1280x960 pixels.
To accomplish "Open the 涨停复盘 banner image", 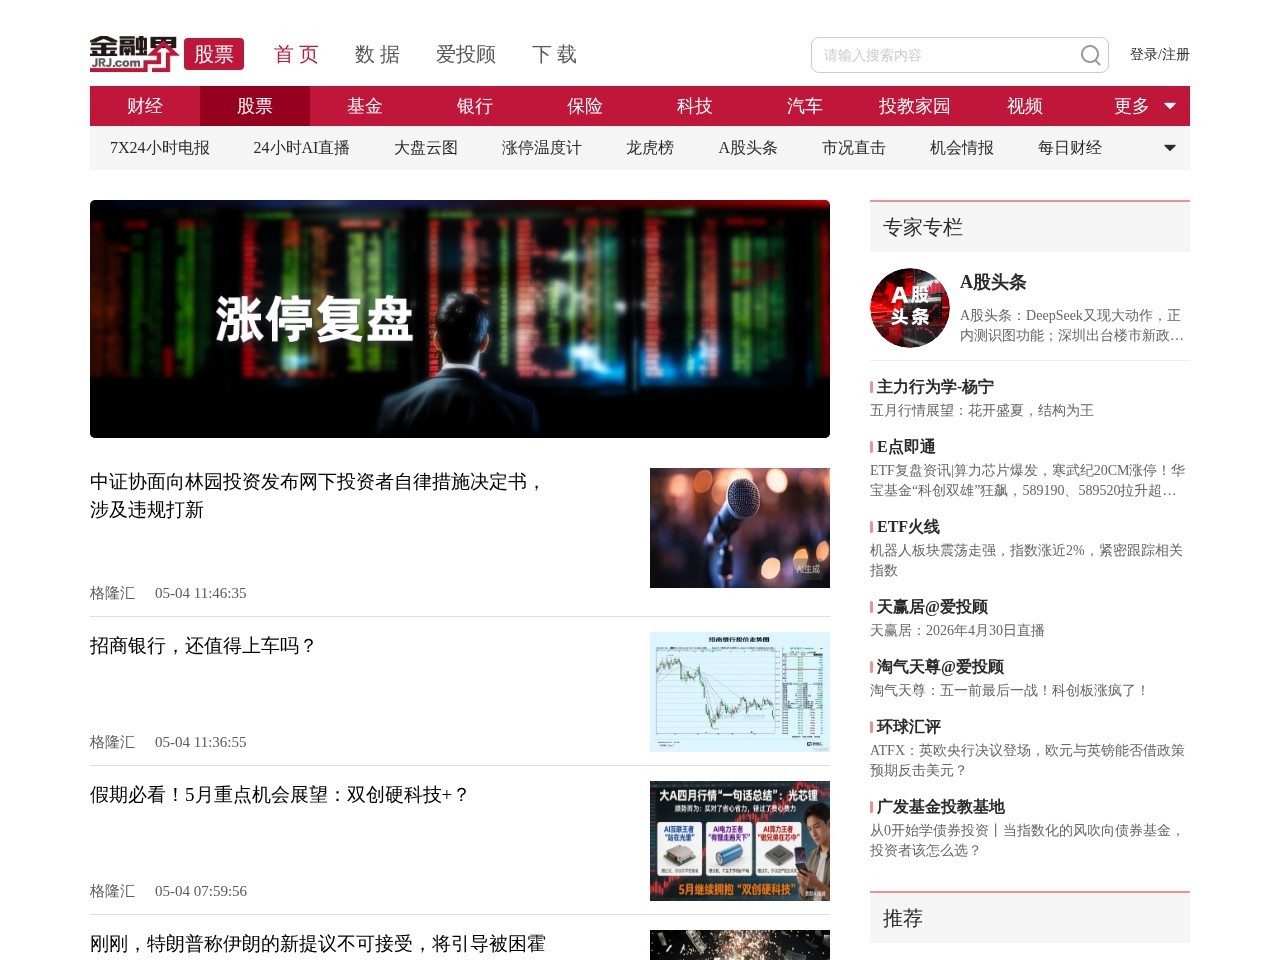I will [x=460, y=319].
